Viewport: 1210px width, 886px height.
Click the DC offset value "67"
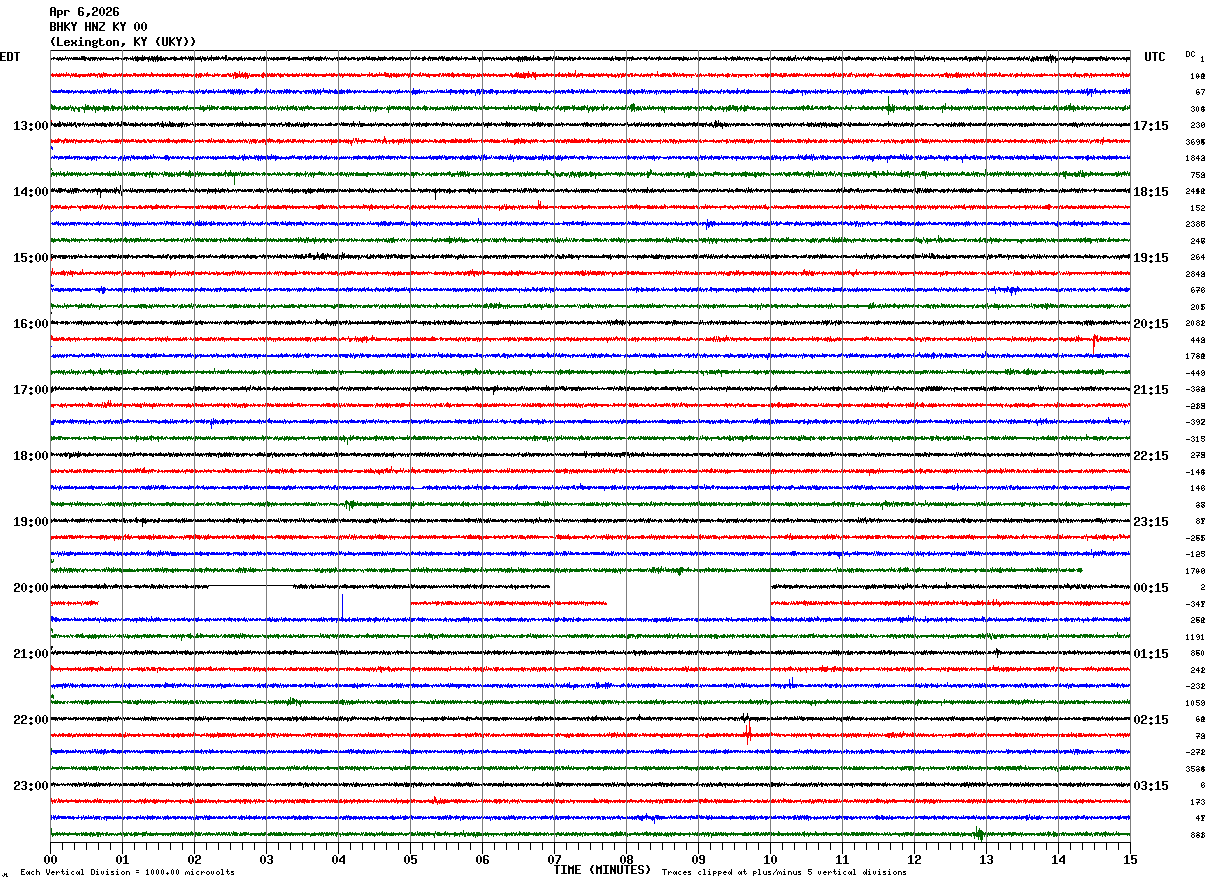click(1200, 92)
